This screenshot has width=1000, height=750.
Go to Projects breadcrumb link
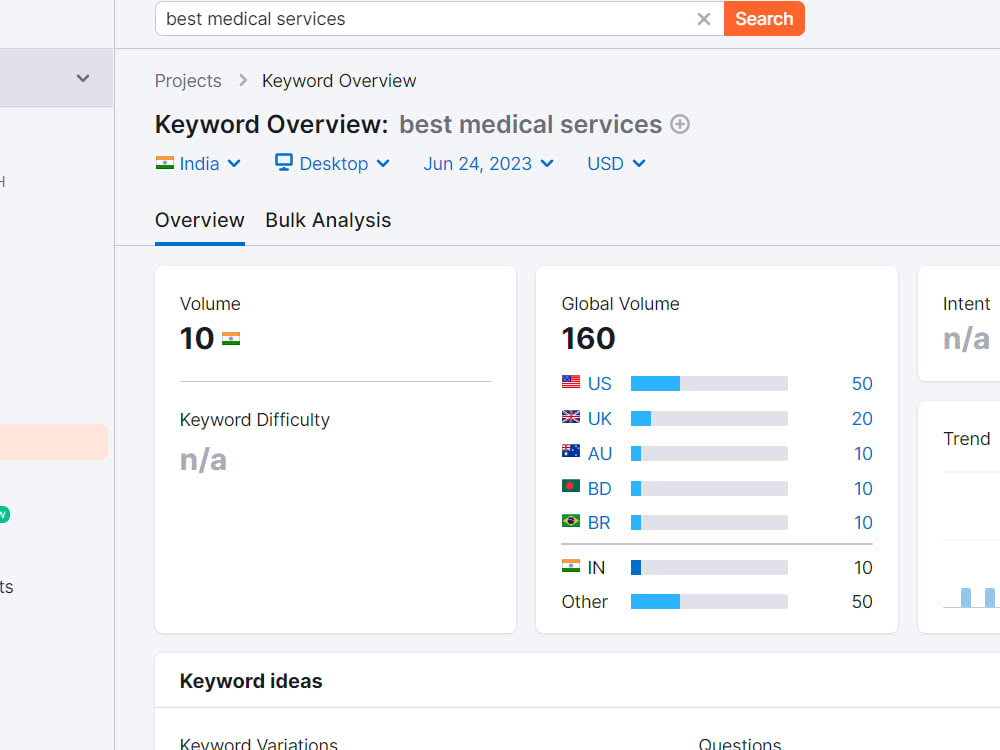[188, 81]
